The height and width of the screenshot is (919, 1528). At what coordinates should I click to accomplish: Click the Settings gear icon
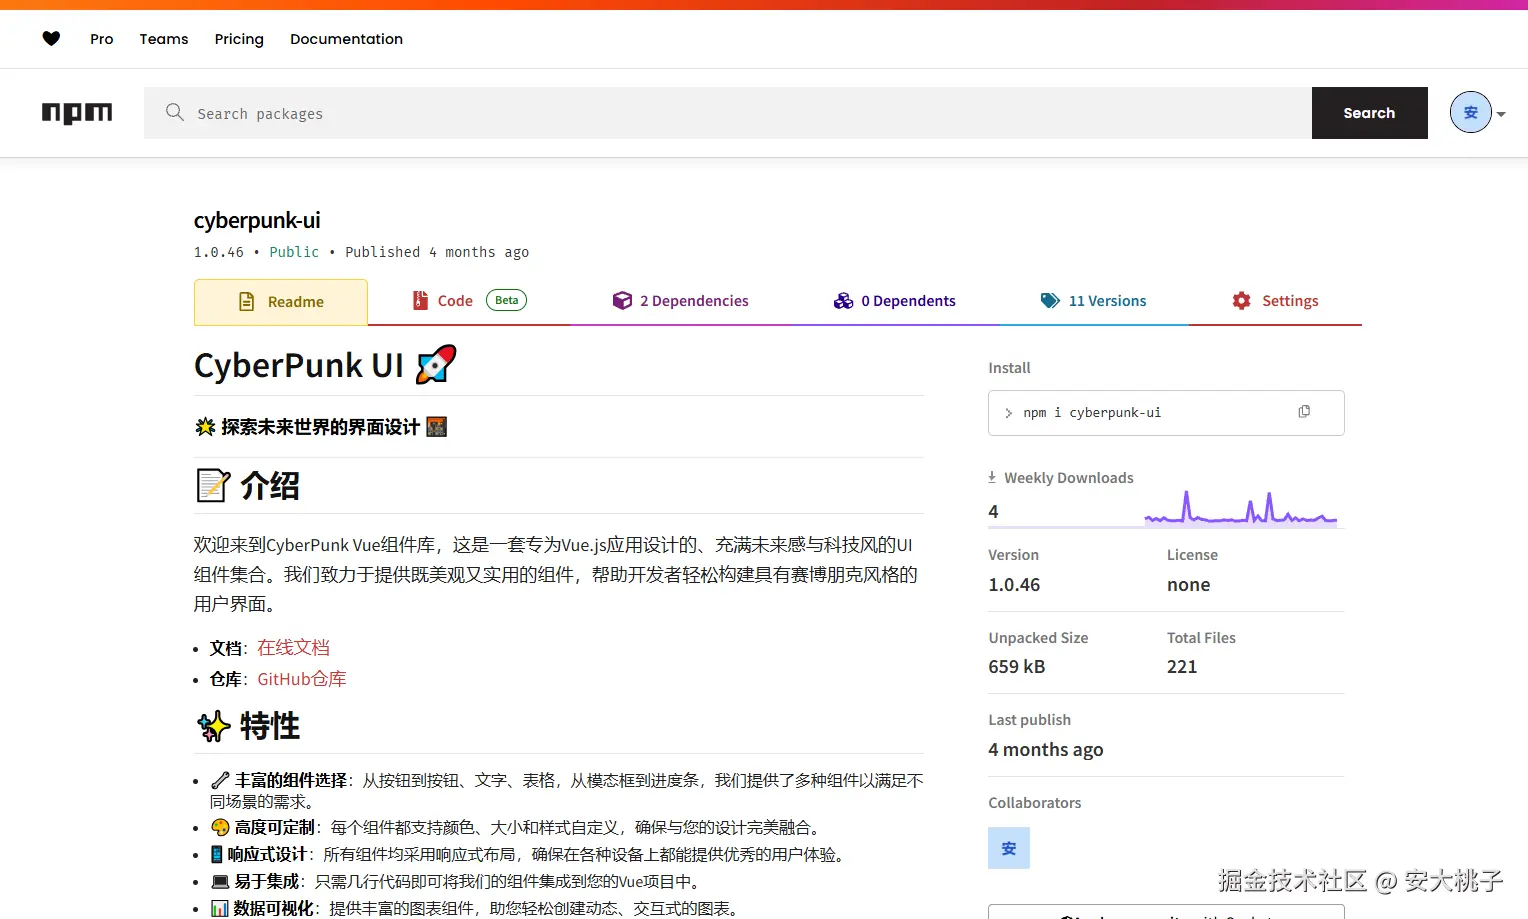[x=1240, y=300]
